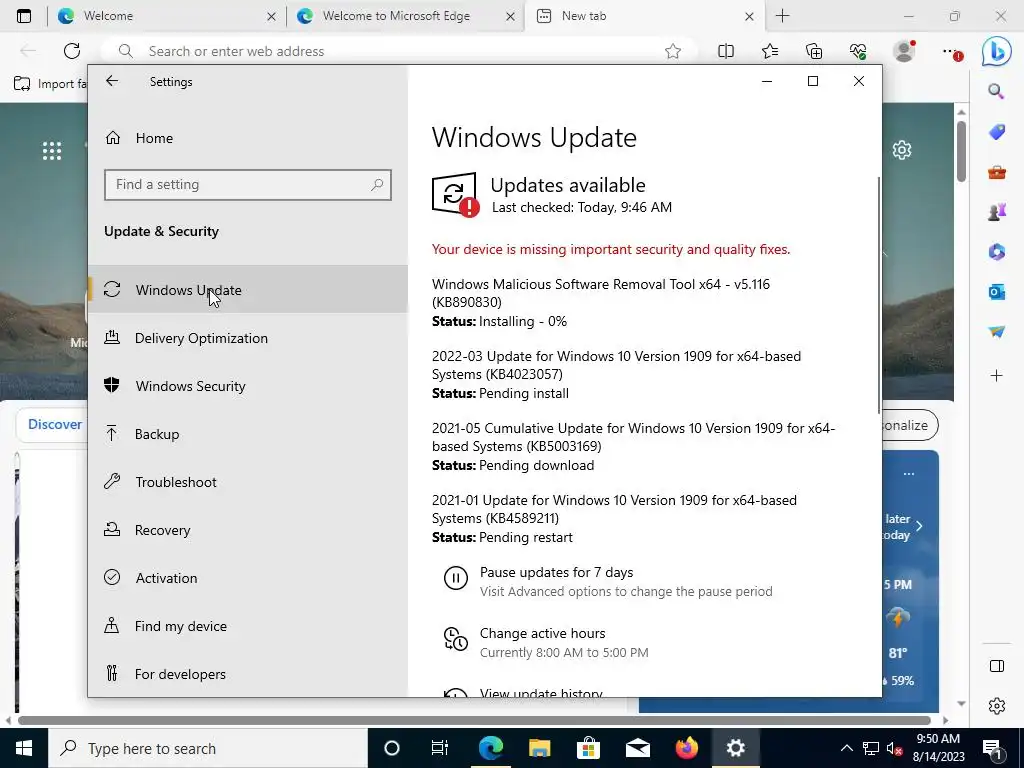Image resolution: width=1024 pixels, height=768 pixels.
Task: Open the Windows Start menu
Action: tap(24, 748)
